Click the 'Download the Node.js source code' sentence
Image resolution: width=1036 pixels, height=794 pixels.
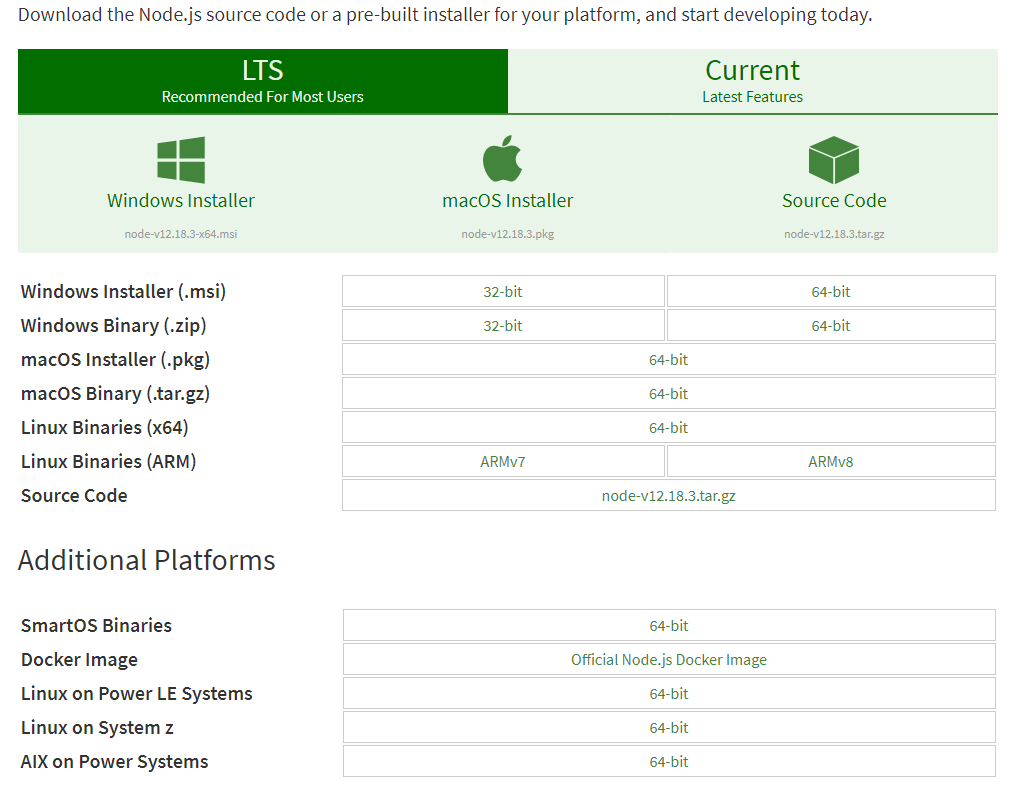click(x=445, y=15)
